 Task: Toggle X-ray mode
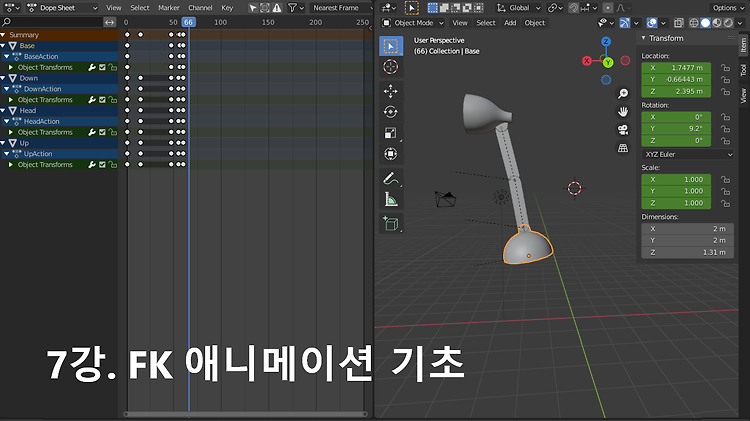679,22
